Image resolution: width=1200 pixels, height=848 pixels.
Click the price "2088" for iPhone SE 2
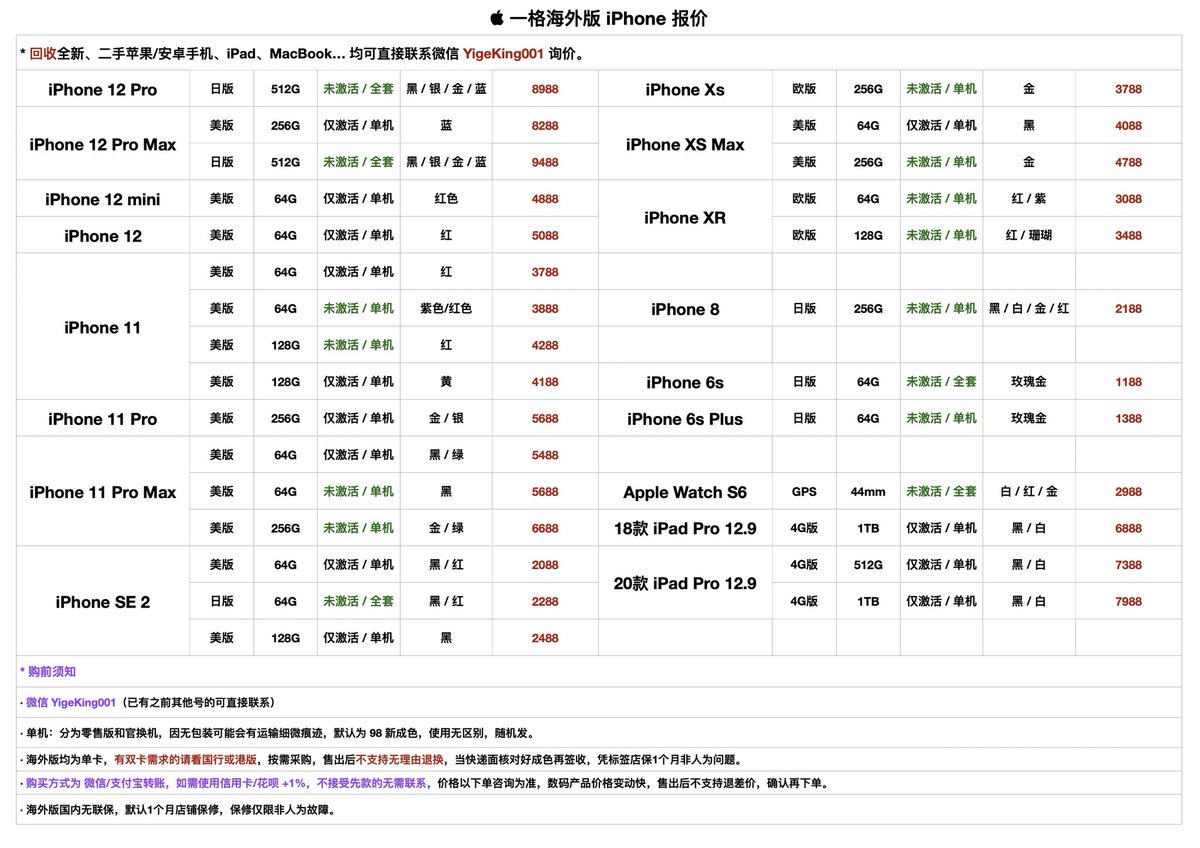click(x=545, y=565)
